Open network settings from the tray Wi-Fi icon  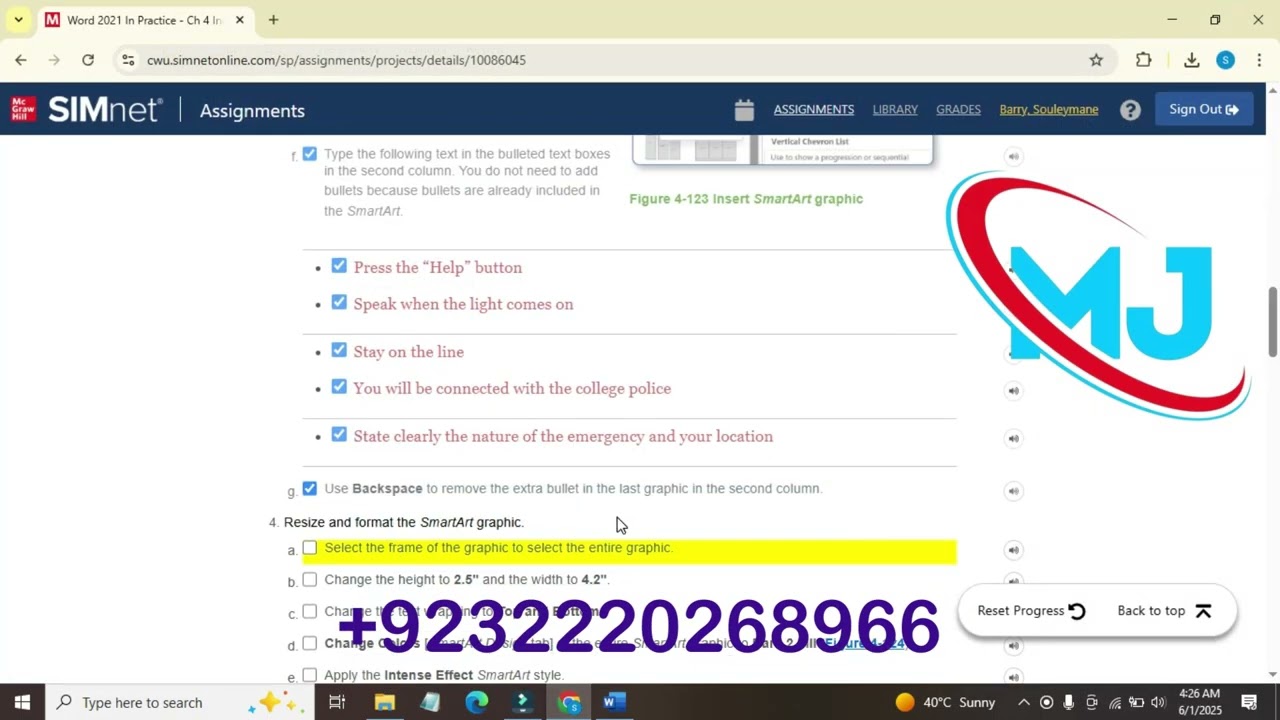[x=1115, y=702]
